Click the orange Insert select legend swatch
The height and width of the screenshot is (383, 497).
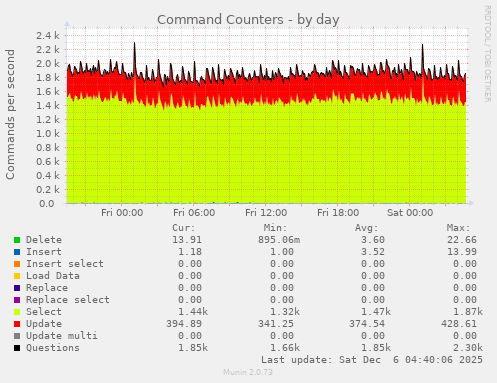pos(17,264)
